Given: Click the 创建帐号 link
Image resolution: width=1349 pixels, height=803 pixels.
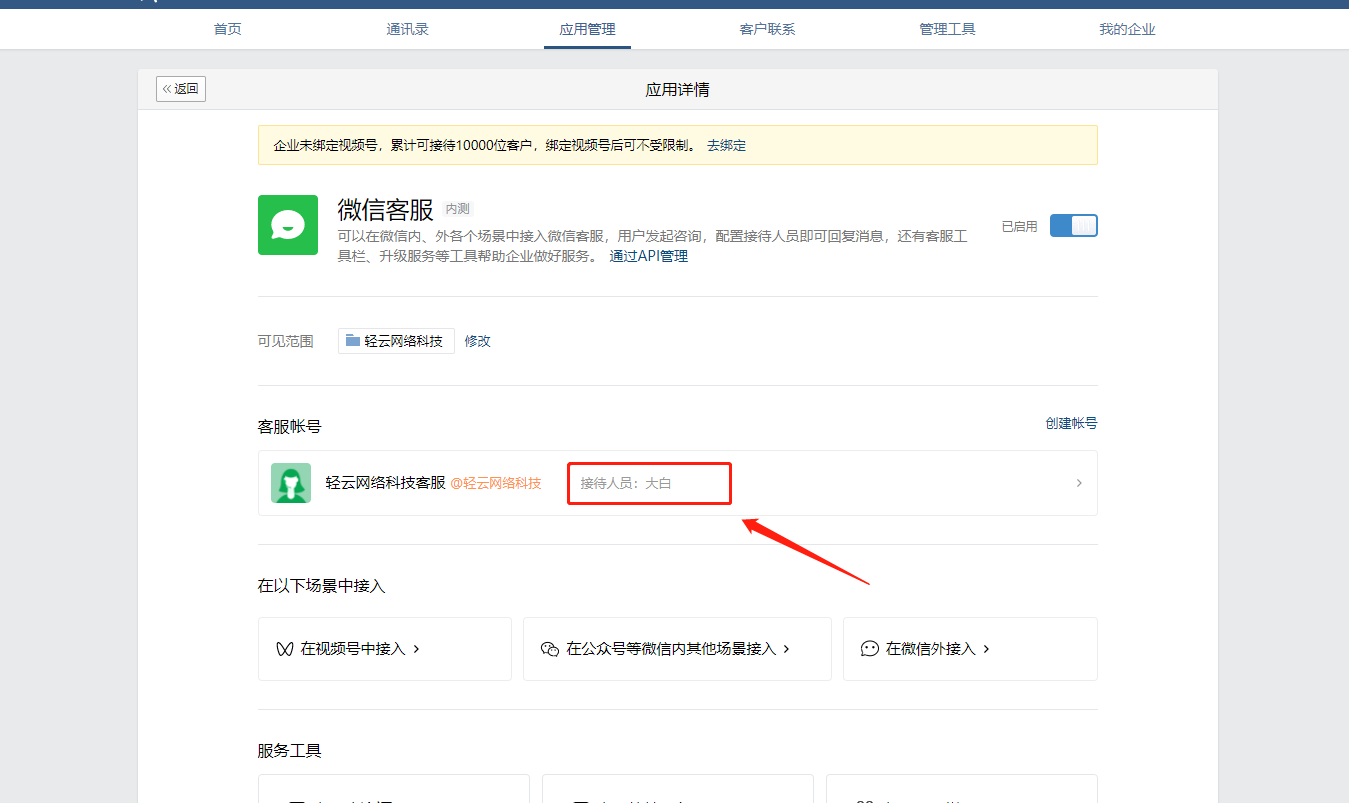Looking at the screenshot, I should coord(1071,423).
